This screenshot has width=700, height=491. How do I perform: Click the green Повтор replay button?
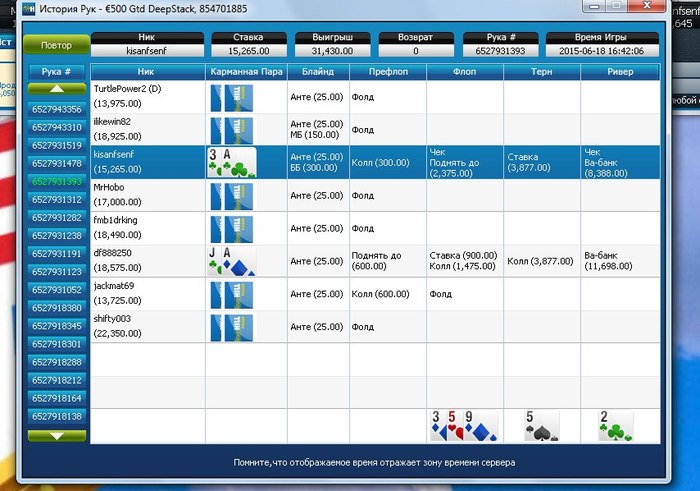[56, 45]
